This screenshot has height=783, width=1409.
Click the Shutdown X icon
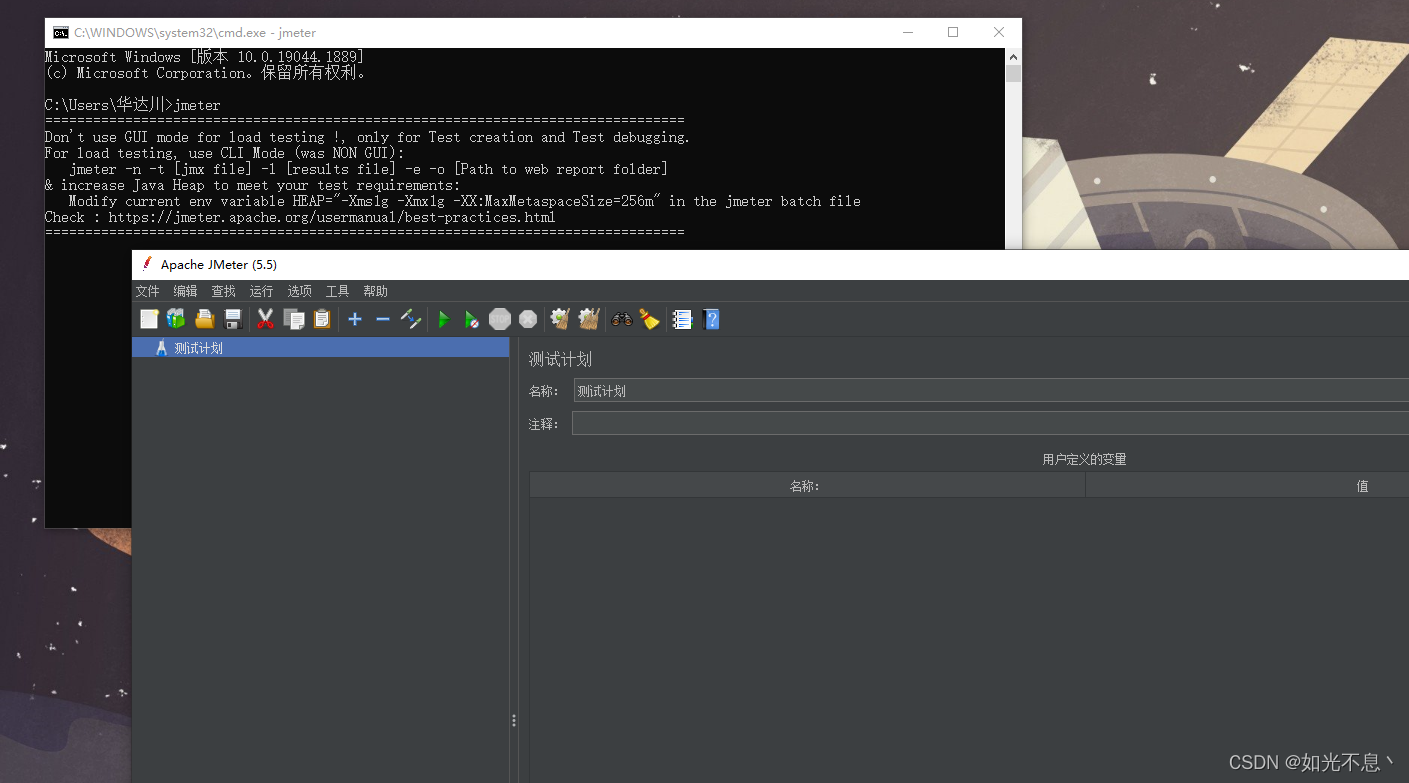pyautogui.click(x=528, y=319)
